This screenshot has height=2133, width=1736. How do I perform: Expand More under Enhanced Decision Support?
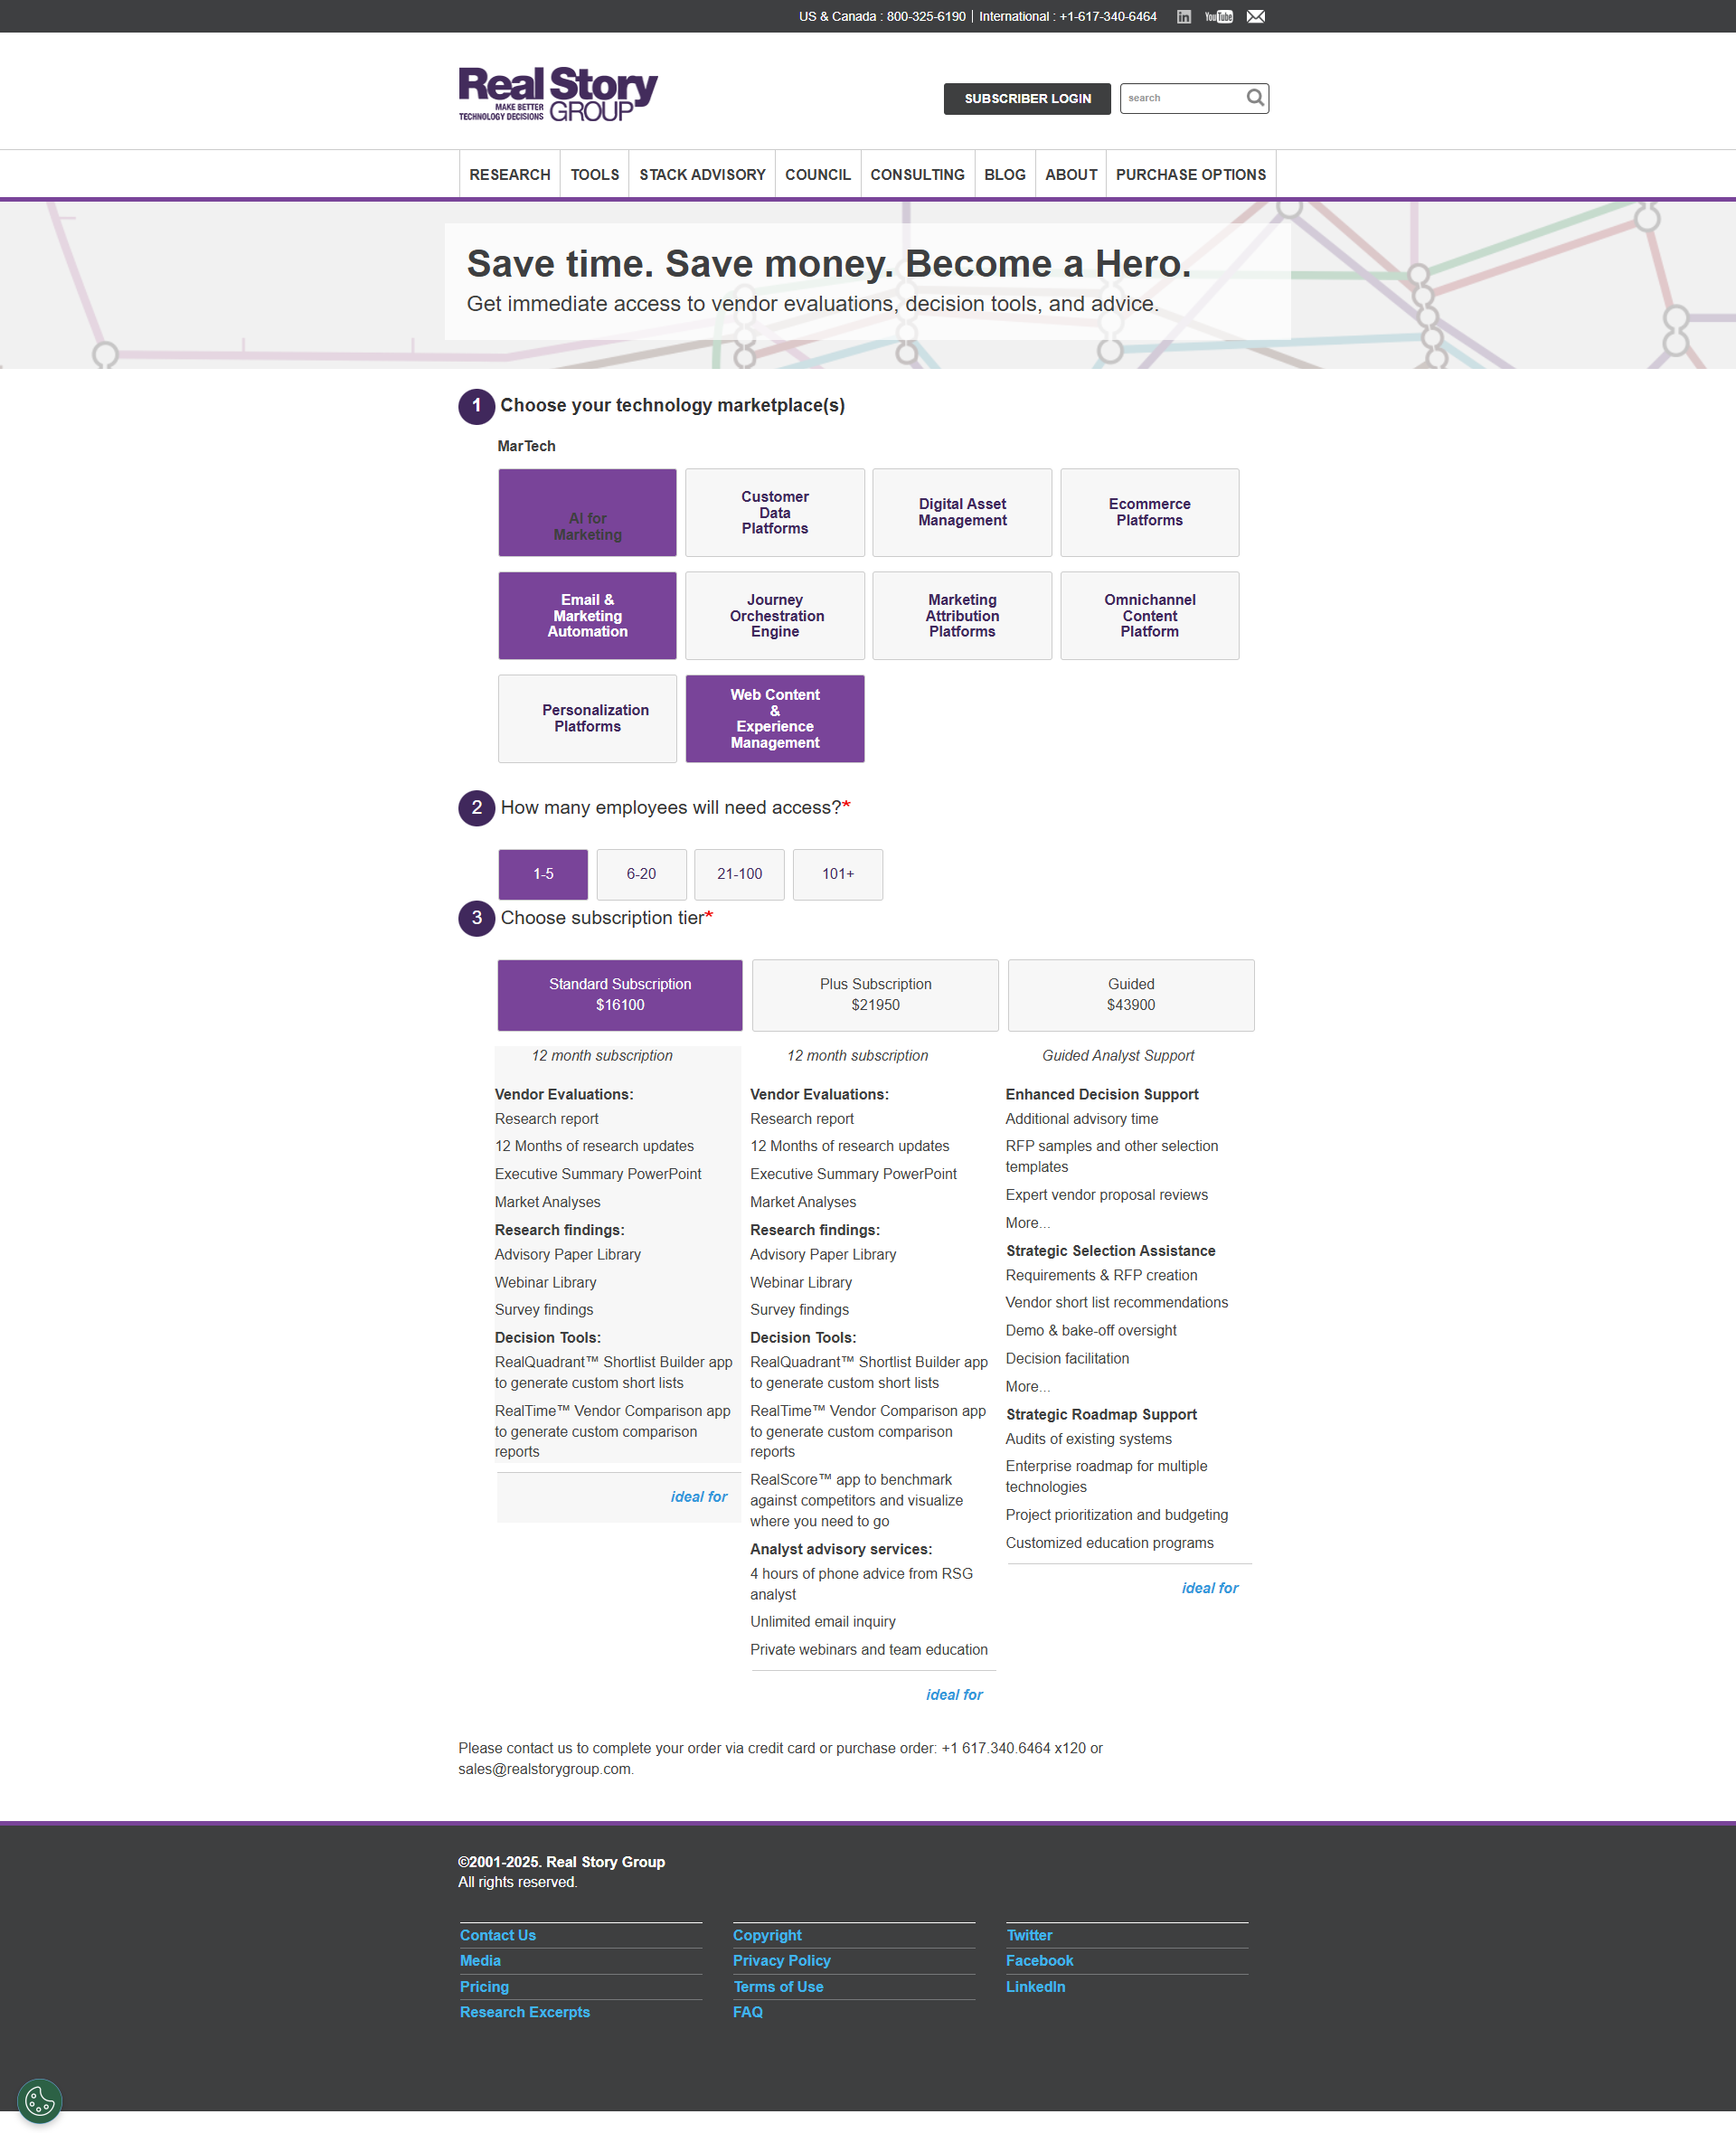point(1027,1222)
